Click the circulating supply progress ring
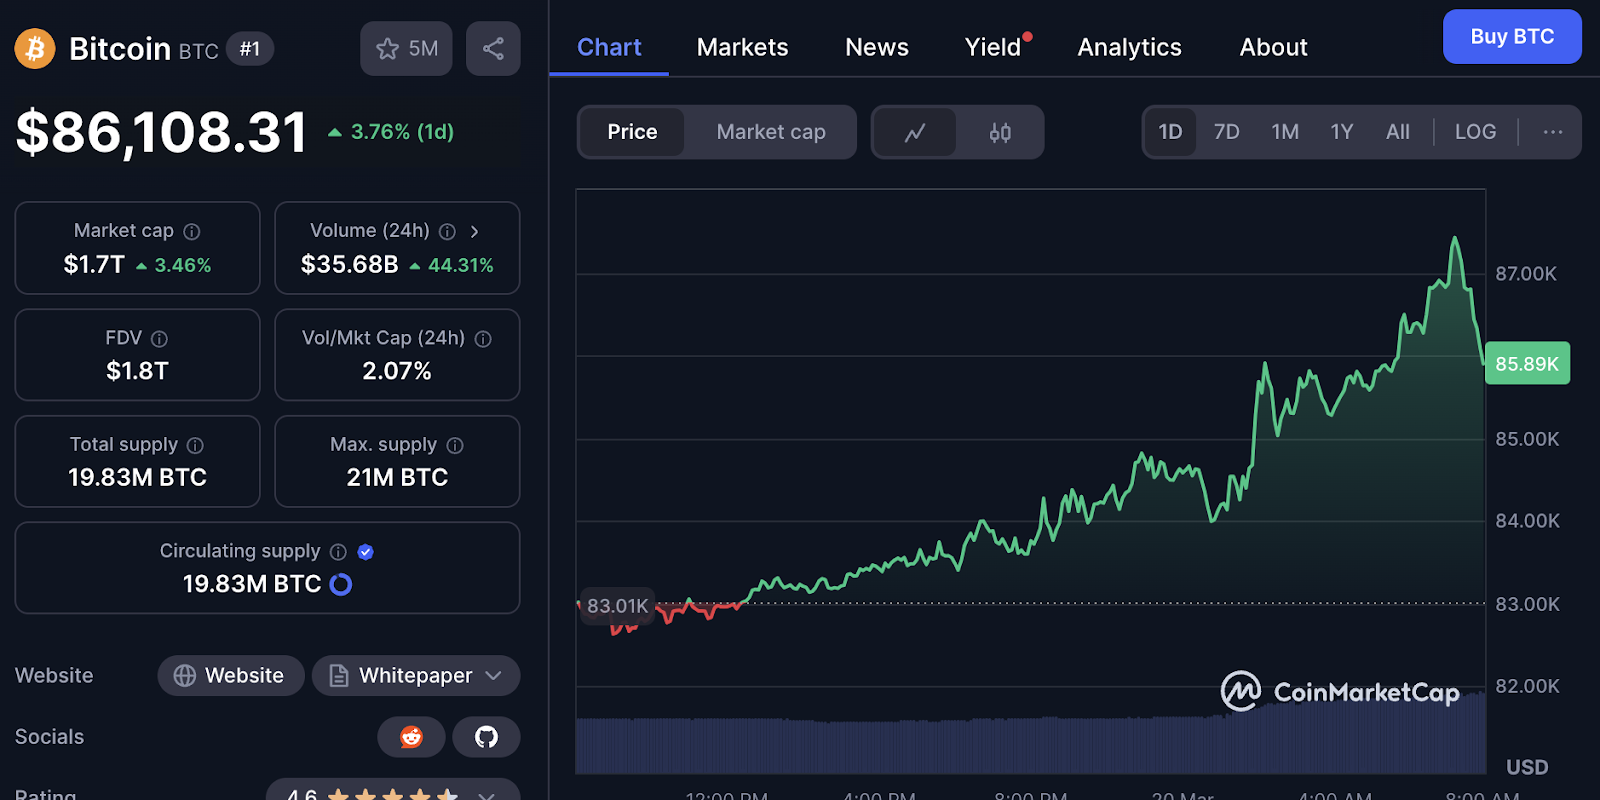 341,584
